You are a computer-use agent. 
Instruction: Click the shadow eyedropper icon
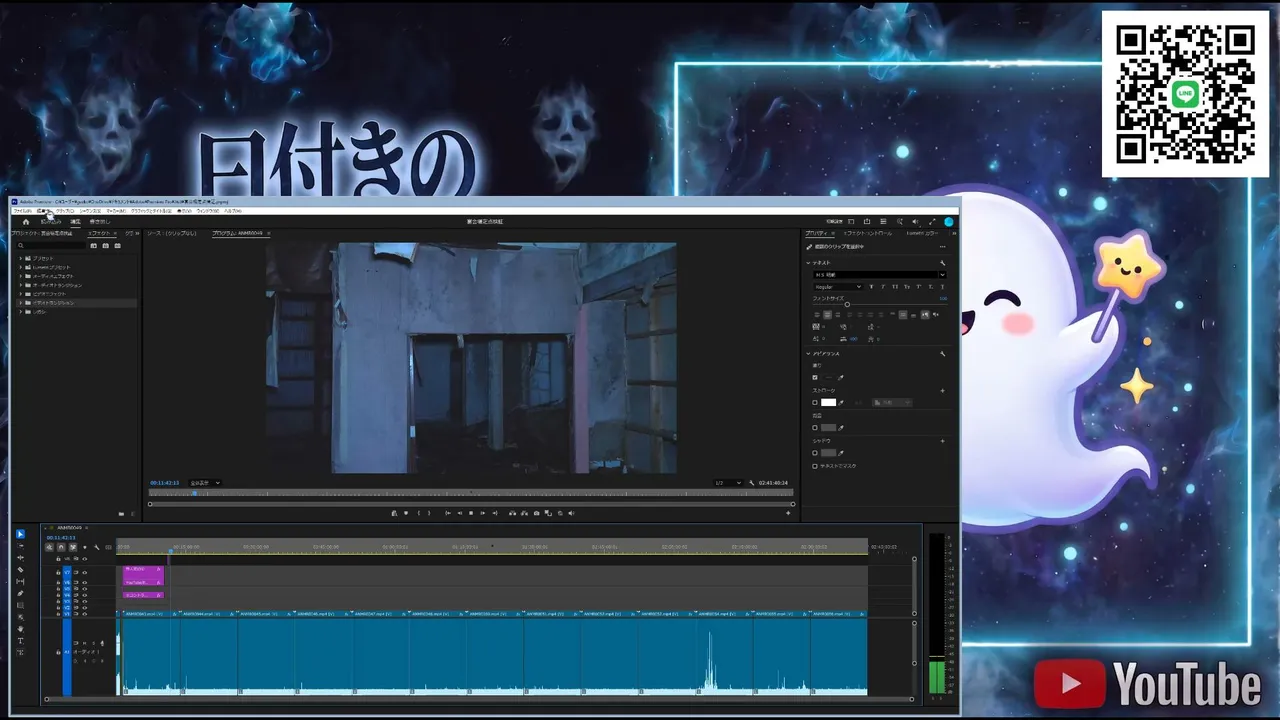coord(841,453)
